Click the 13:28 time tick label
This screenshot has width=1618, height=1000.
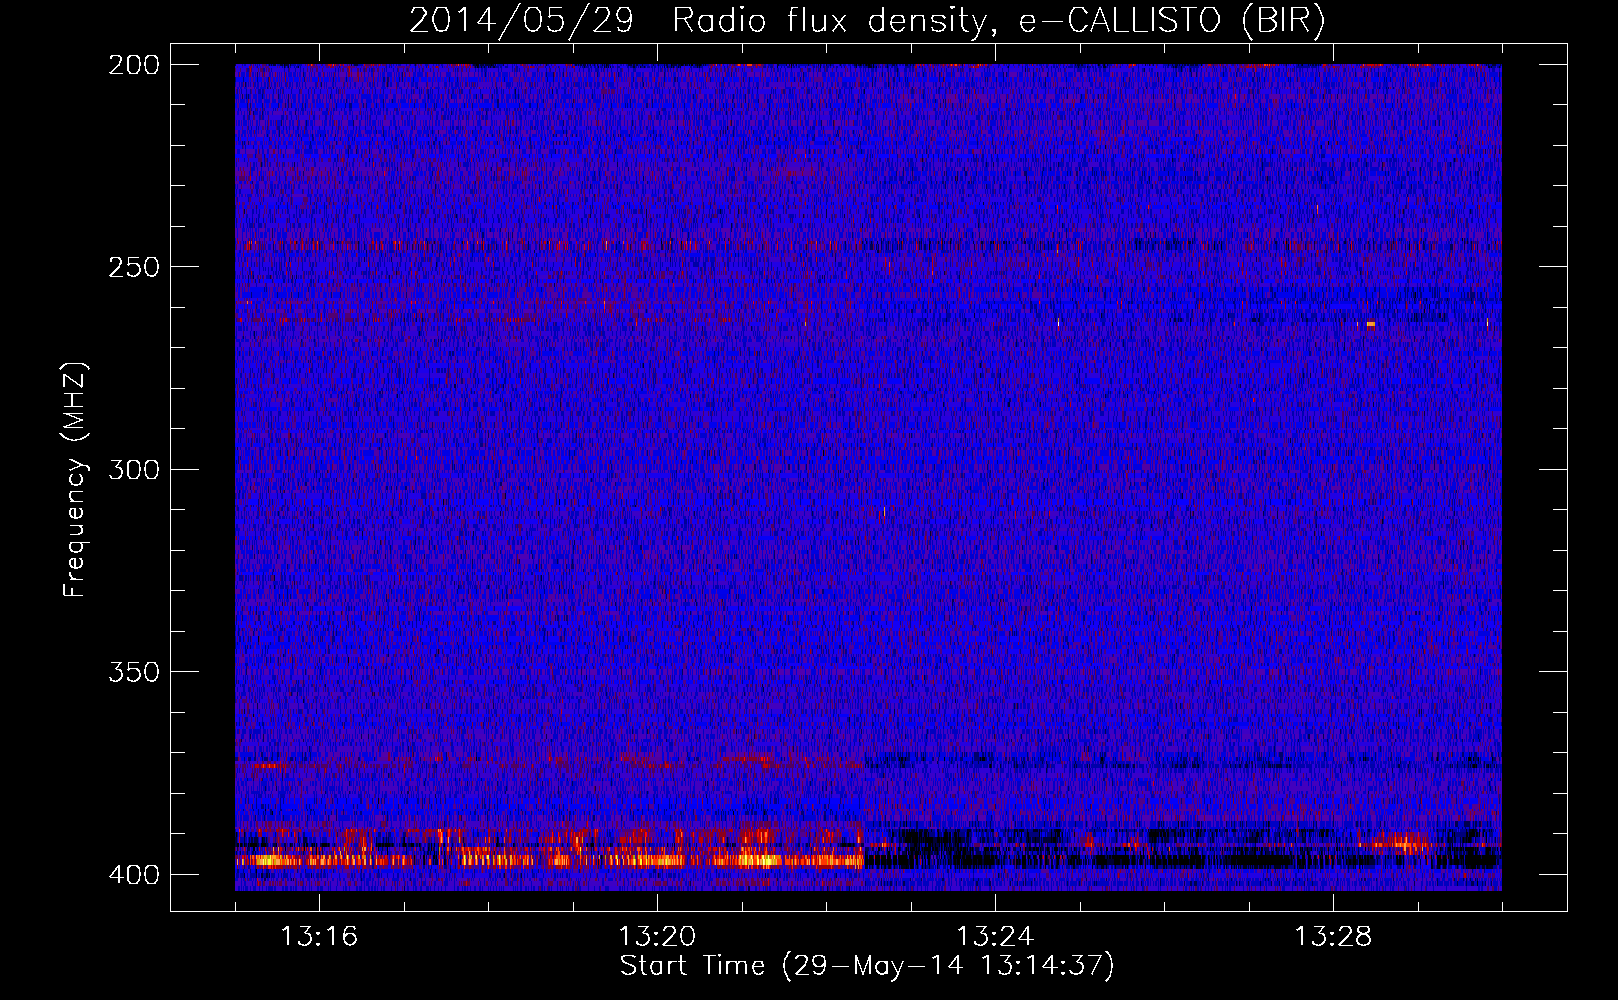[x=1333, y=937]
